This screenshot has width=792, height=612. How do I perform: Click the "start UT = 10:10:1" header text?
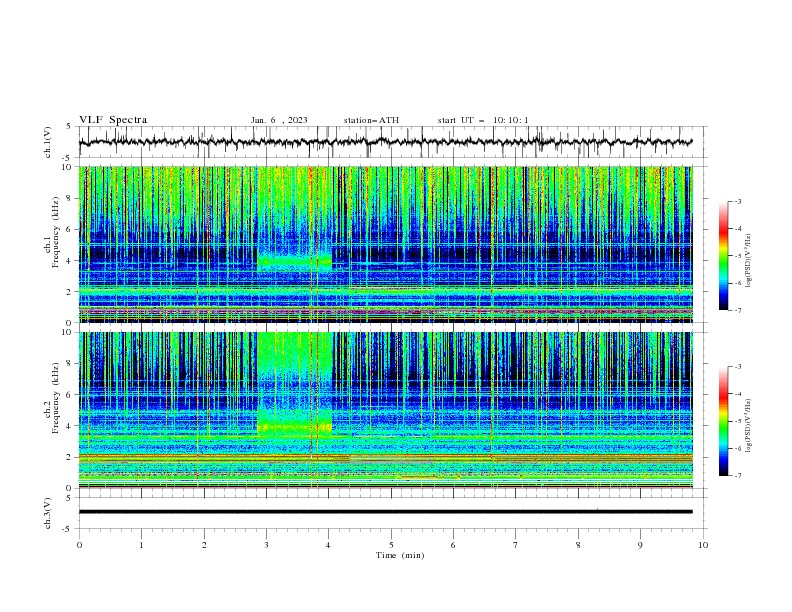483,120
